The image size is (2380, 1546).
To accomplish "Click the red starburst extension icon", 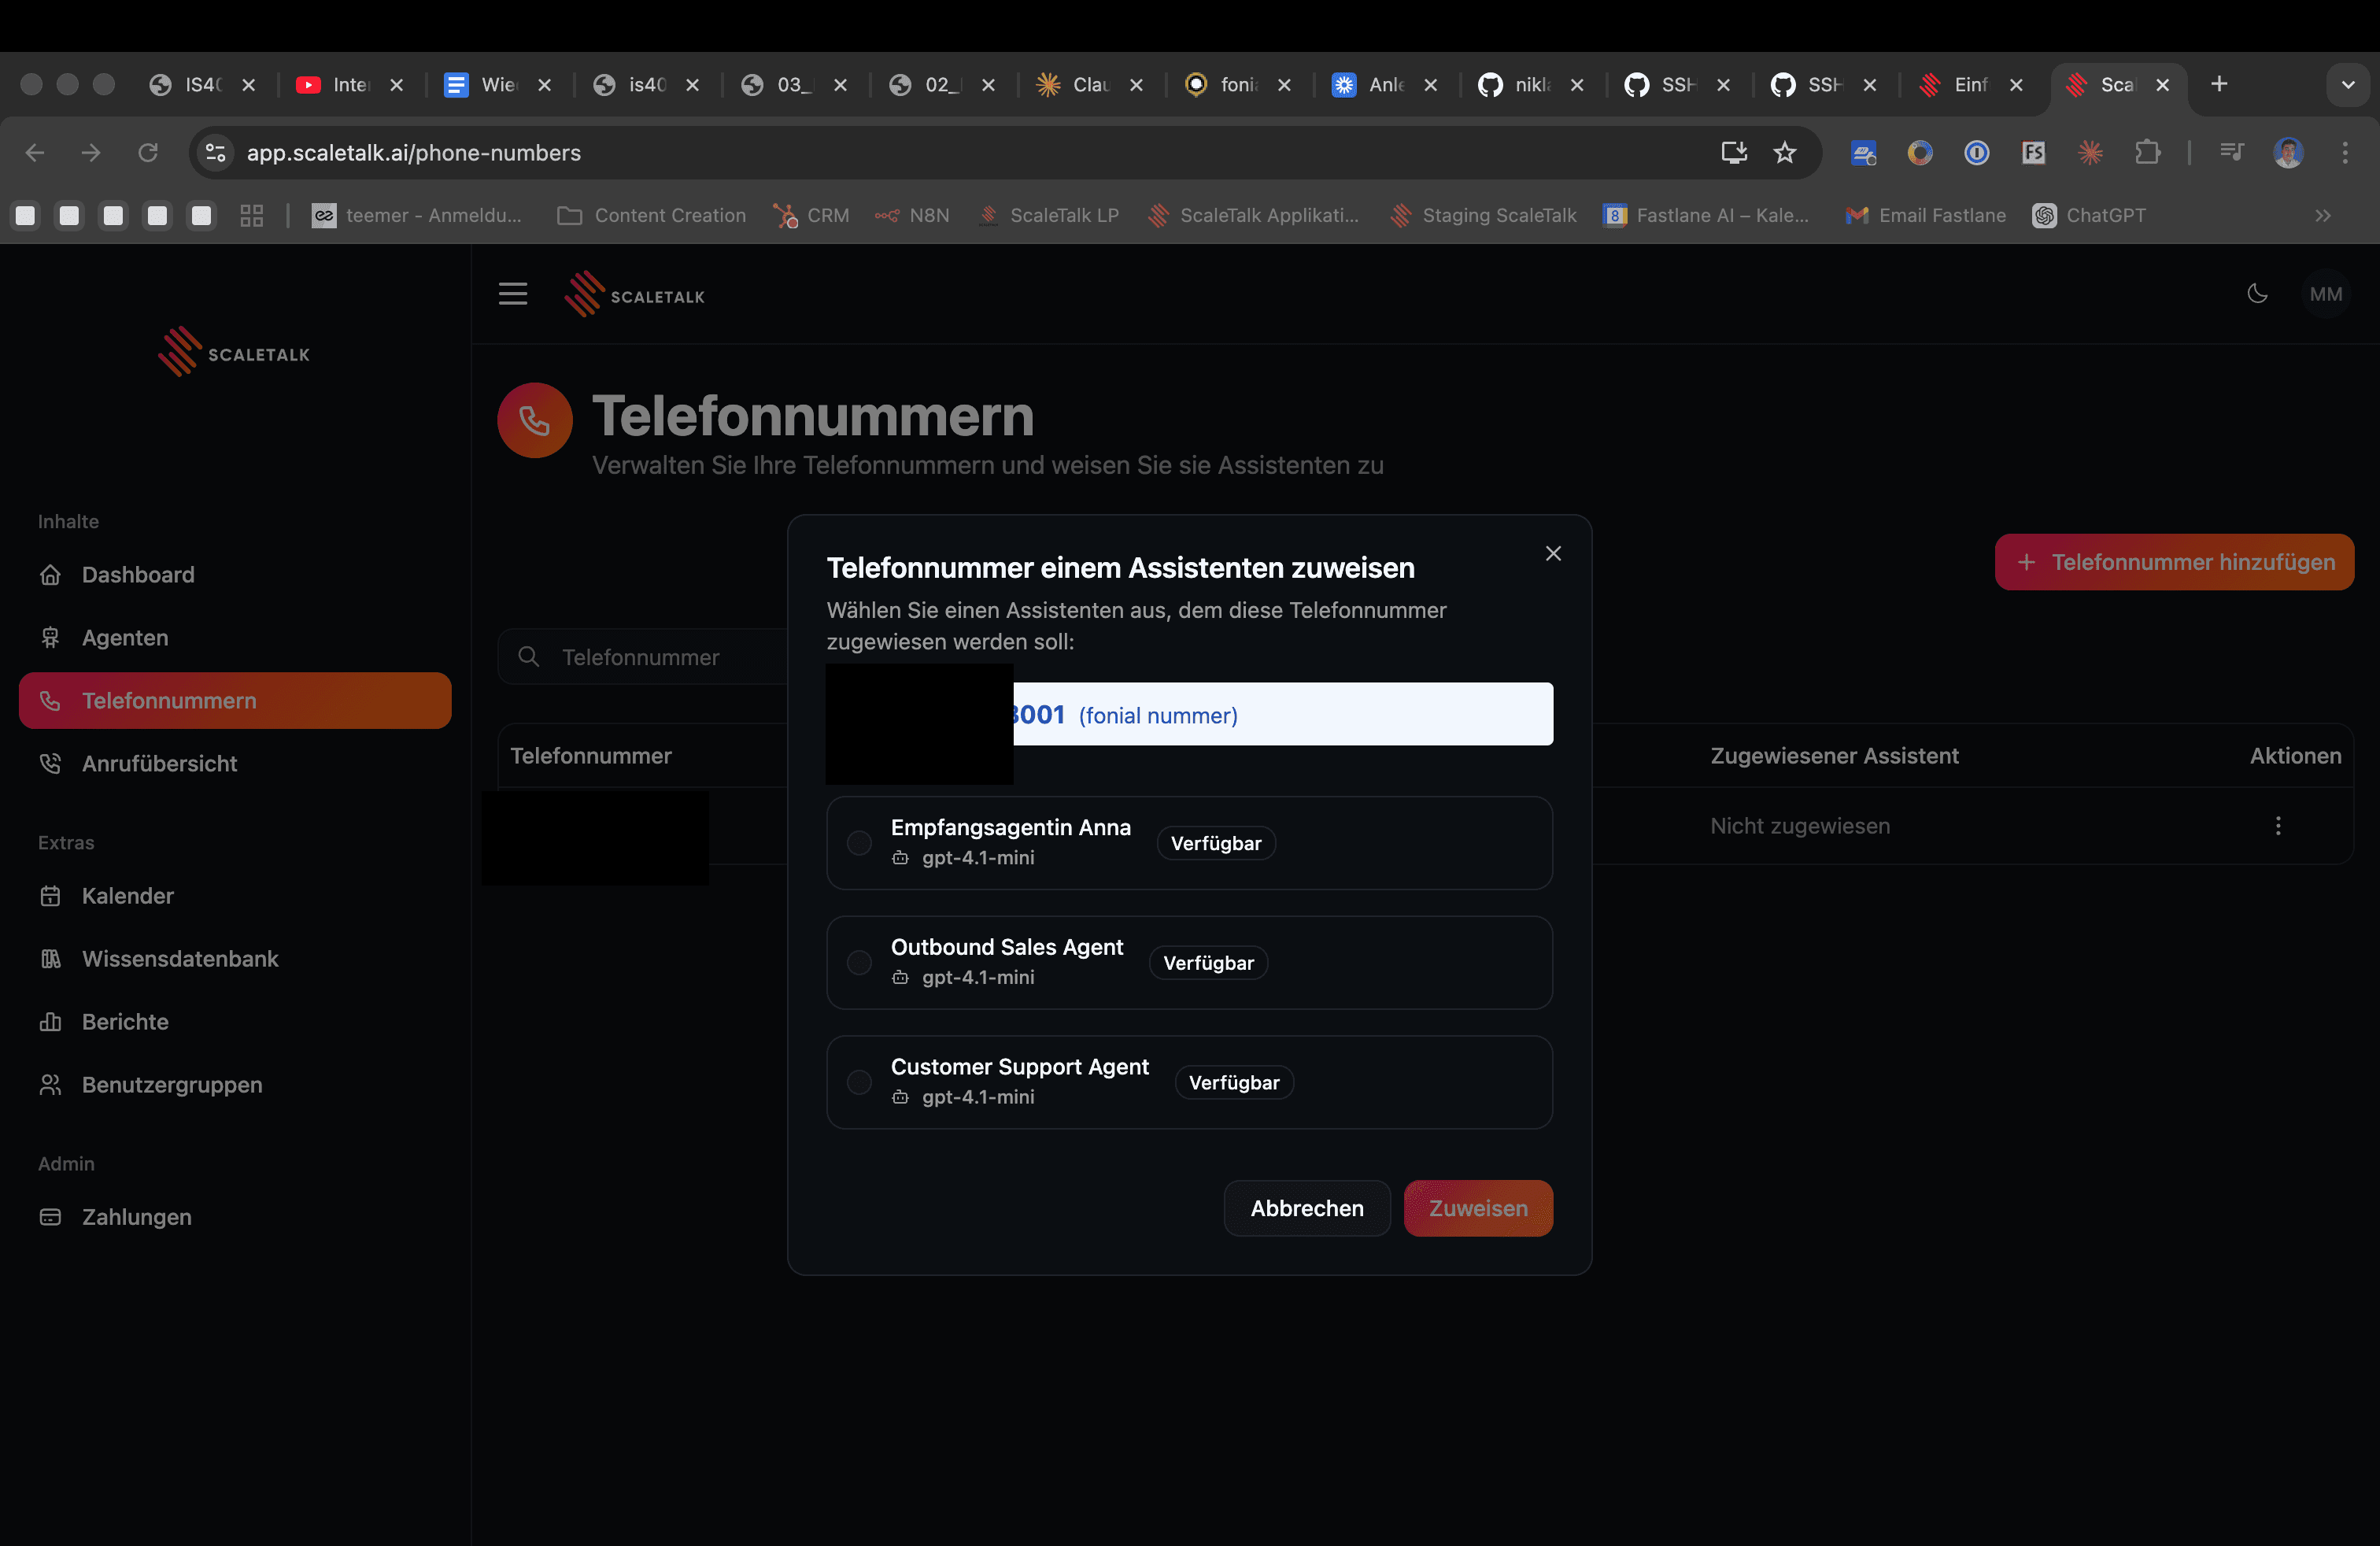I will (2090, 152).
